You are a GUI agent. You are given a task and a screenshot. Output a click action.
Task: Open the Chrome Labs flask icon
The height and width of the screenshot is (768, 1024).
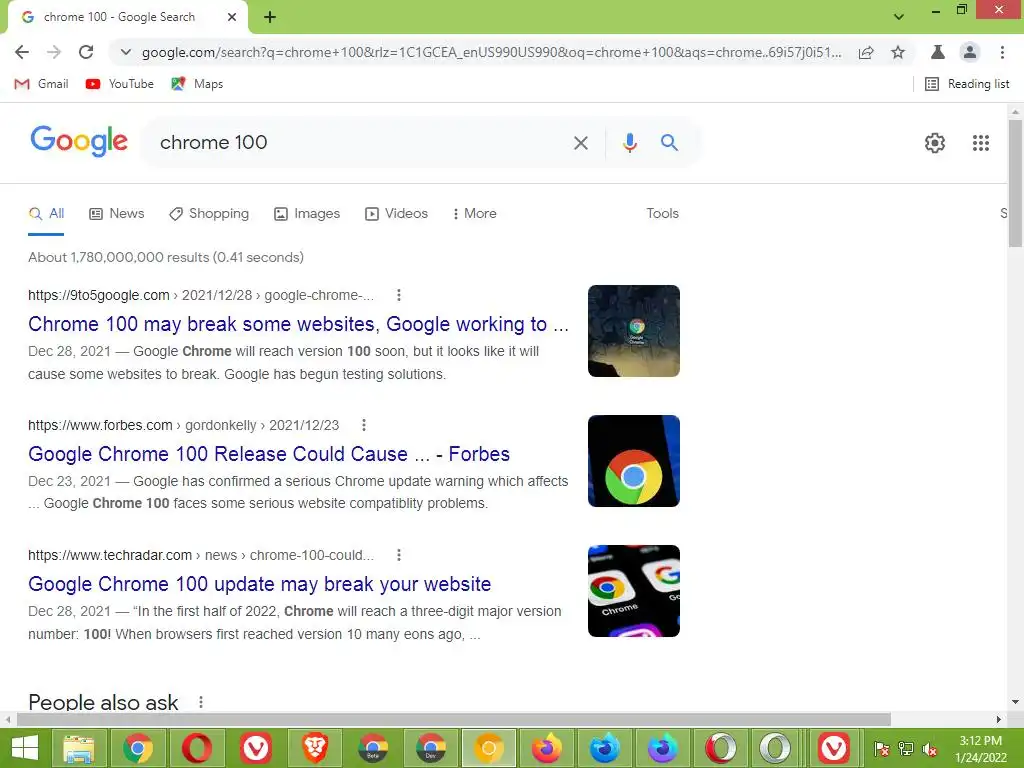[x=938, y=52]
